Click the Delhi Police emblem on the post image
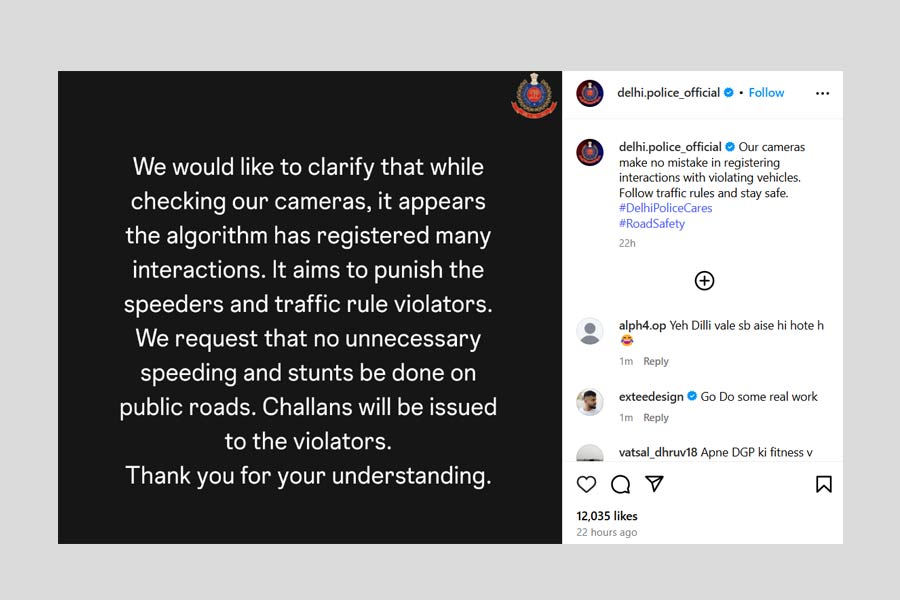900x600 pixels. point(534,96)
